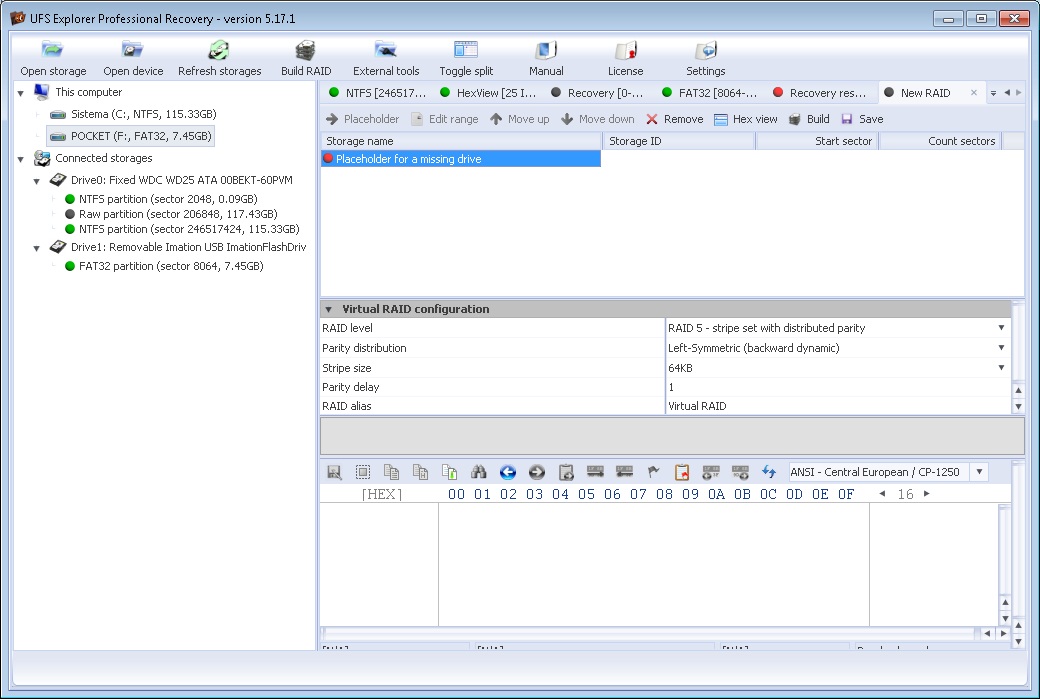This screenshot has height=699, width=1040.
Task: Open the tab list dropdown arrow
Action: pos(993,94)
